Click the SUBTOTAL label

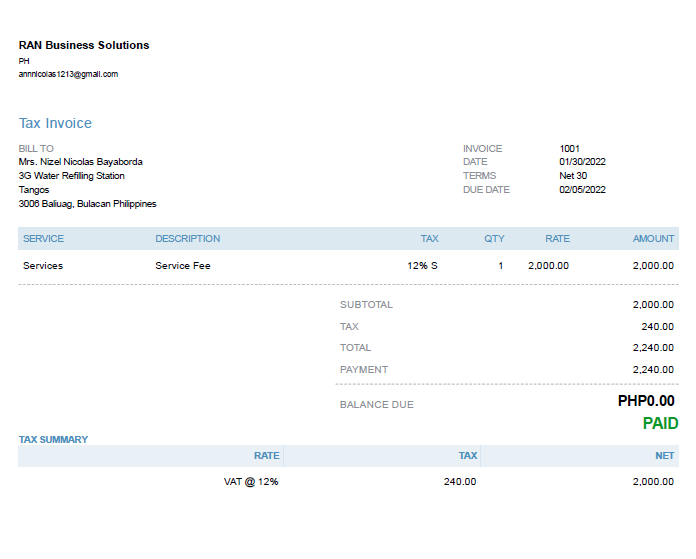[x=366, y=305]
